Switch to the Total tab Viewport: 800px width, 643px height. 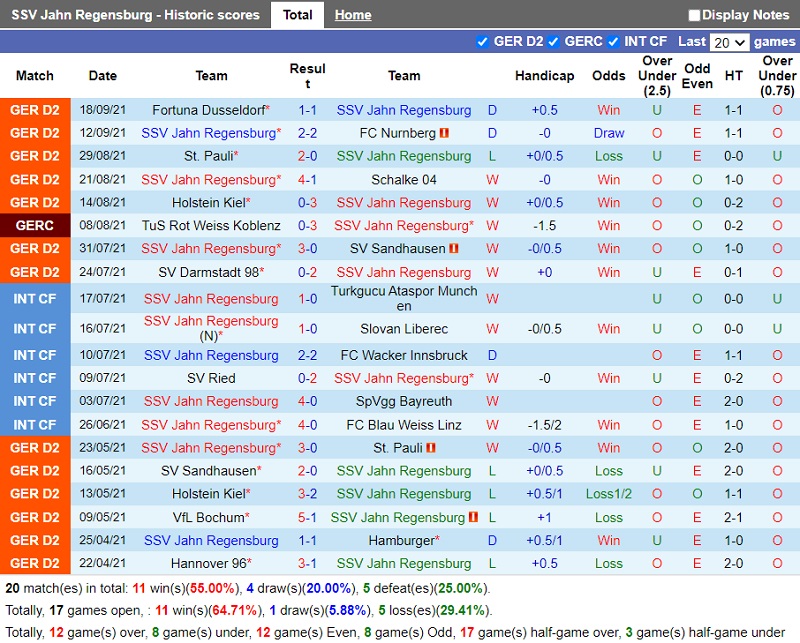coord(297,15)
